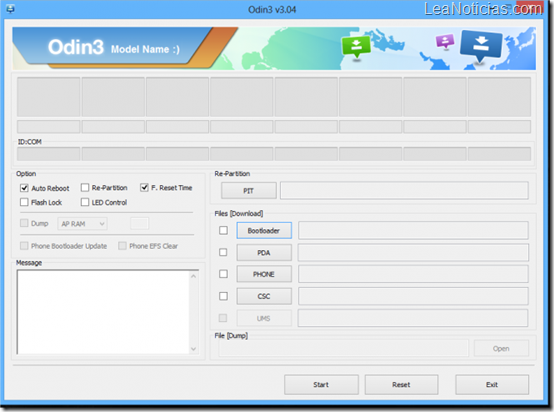Click the PHONE file path field
554x412 pixels.
413,274
